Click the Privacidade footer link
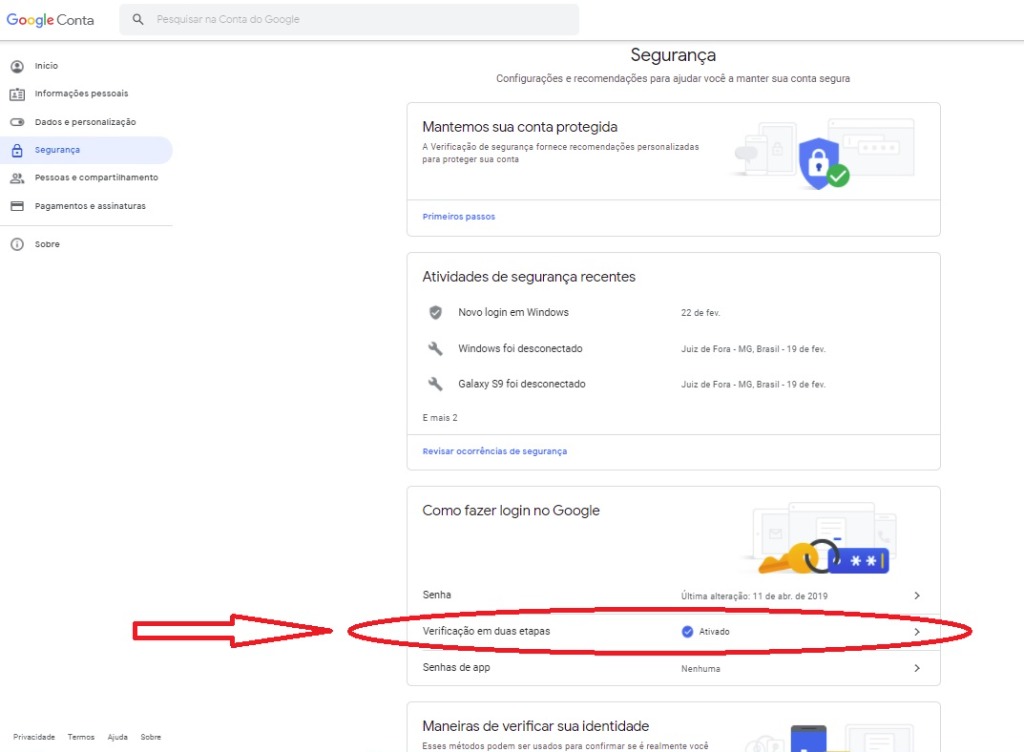1024x752 pixels. click(x=34, y=737)
